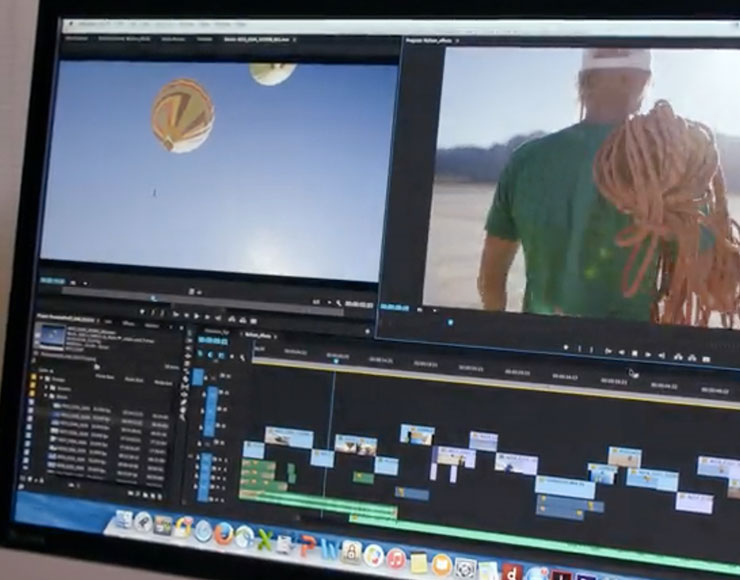Select the Project panel tab
Image resolution: width=740 pixels, height=580 pixels.
(65, 318)
